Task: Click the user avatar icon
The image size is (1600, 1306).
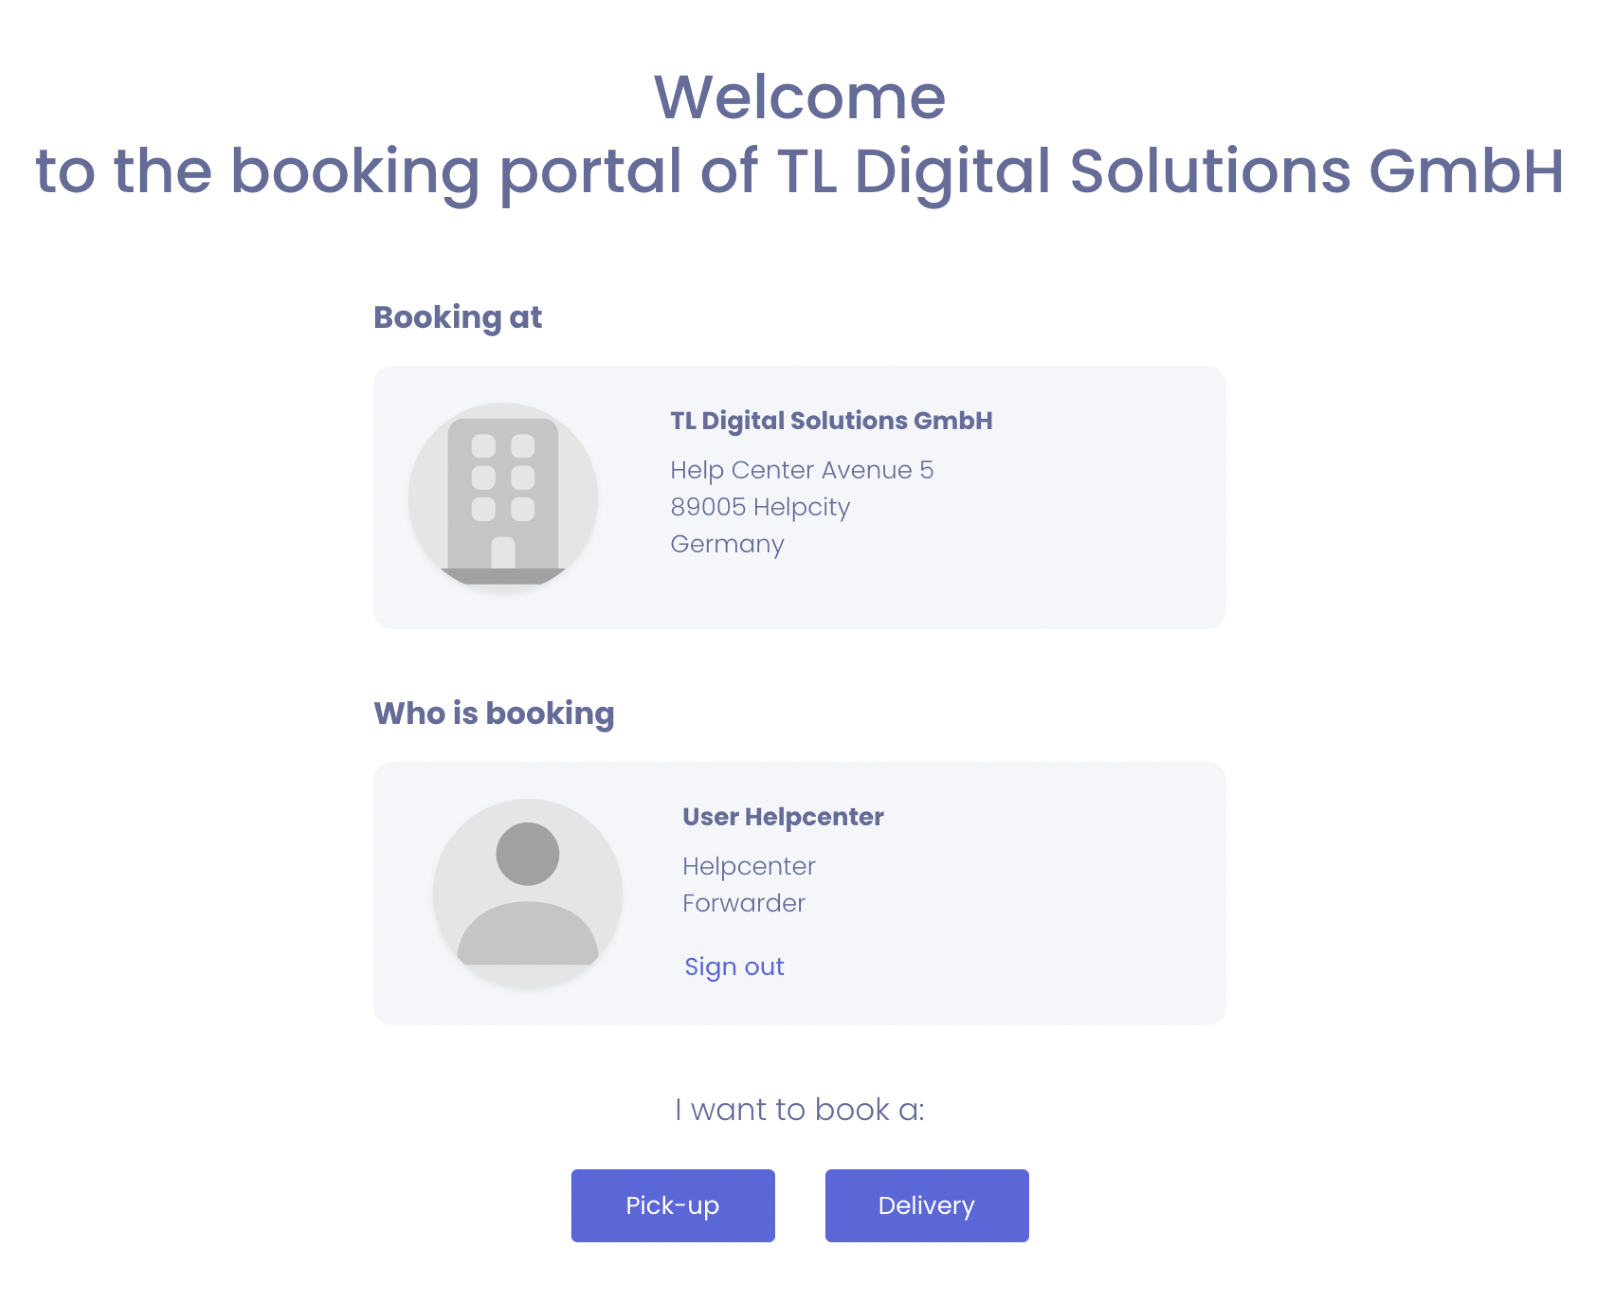Action: (x=527, y=892)
